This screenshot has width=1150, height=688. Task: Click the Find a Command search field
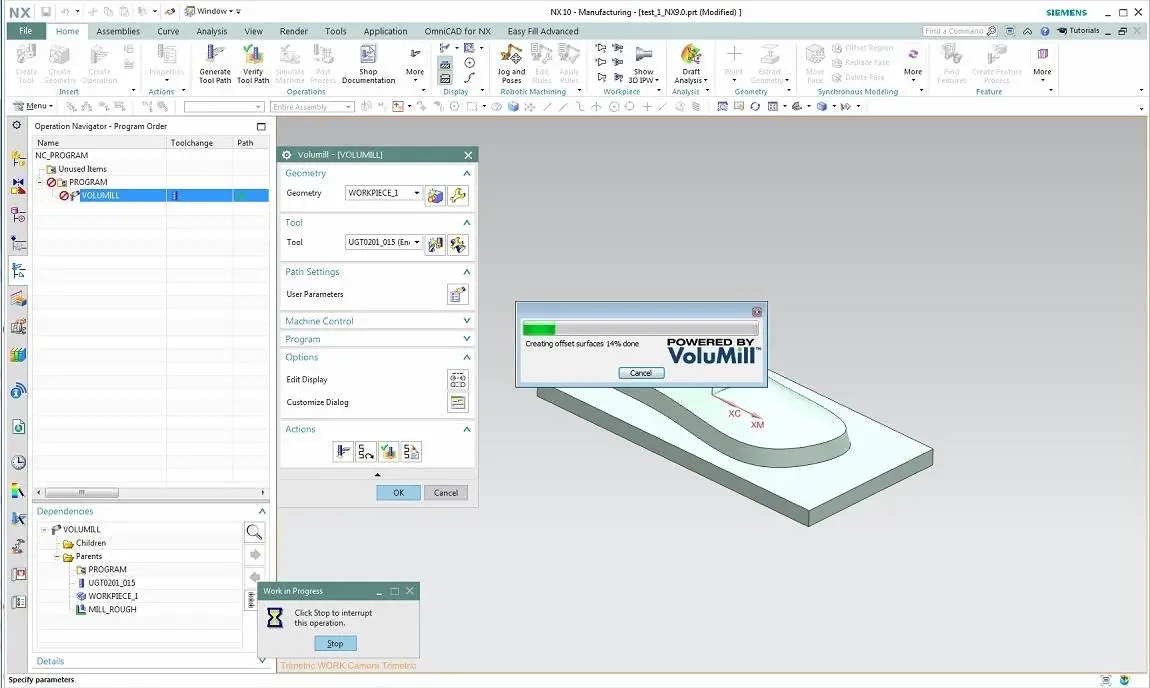[x=960, y=32]
